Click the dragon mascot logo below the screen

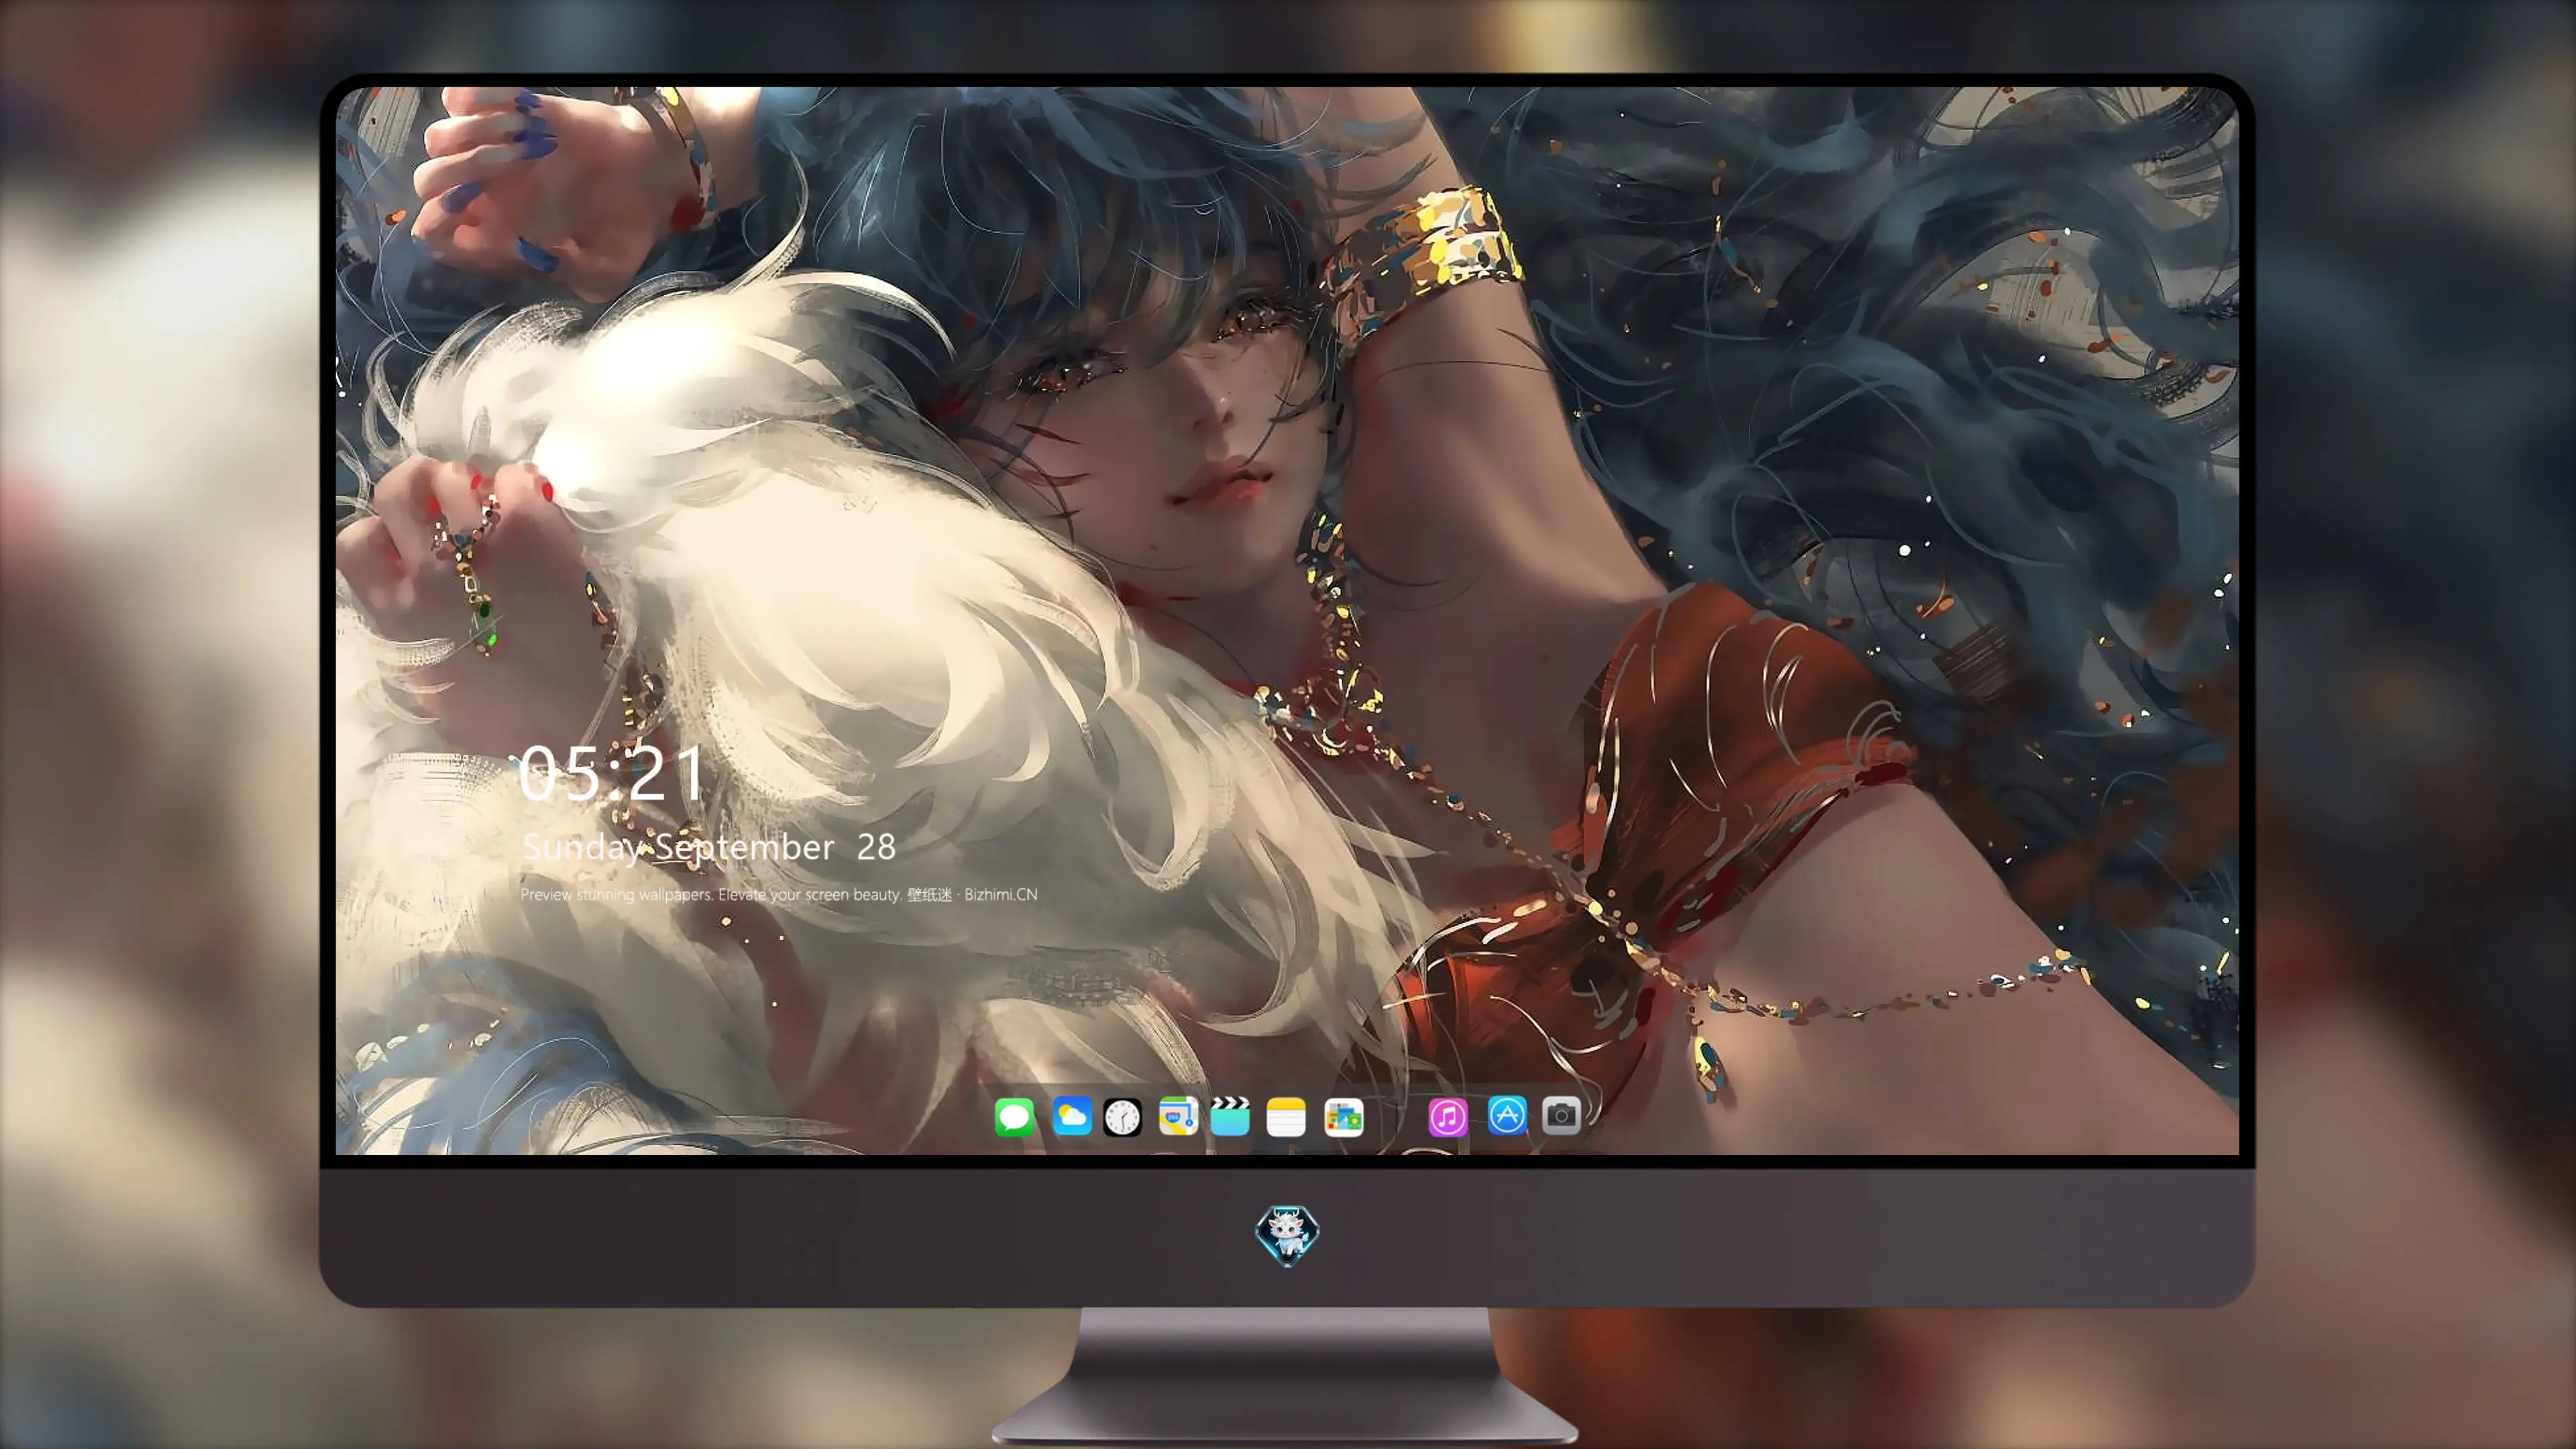pos(1287,1235)
